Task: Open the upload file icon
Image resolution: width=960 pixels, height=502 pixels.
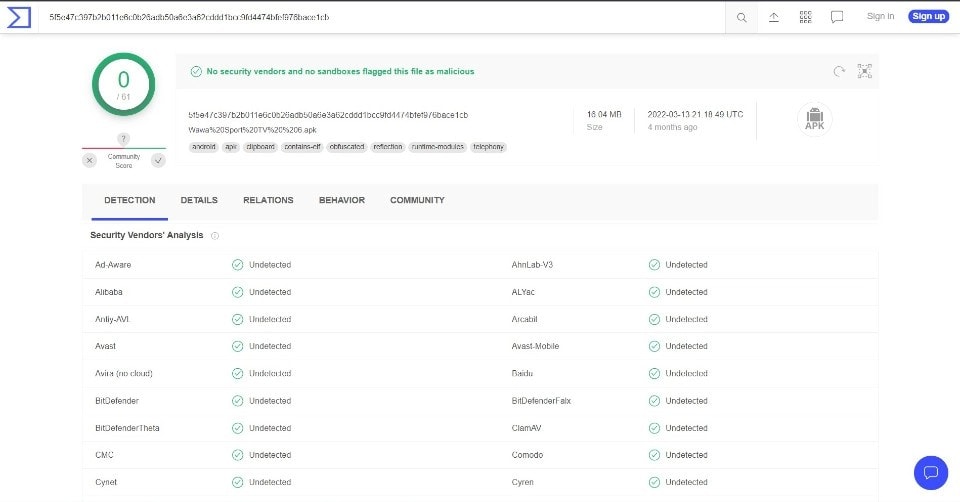Action: tap(774, 17)
